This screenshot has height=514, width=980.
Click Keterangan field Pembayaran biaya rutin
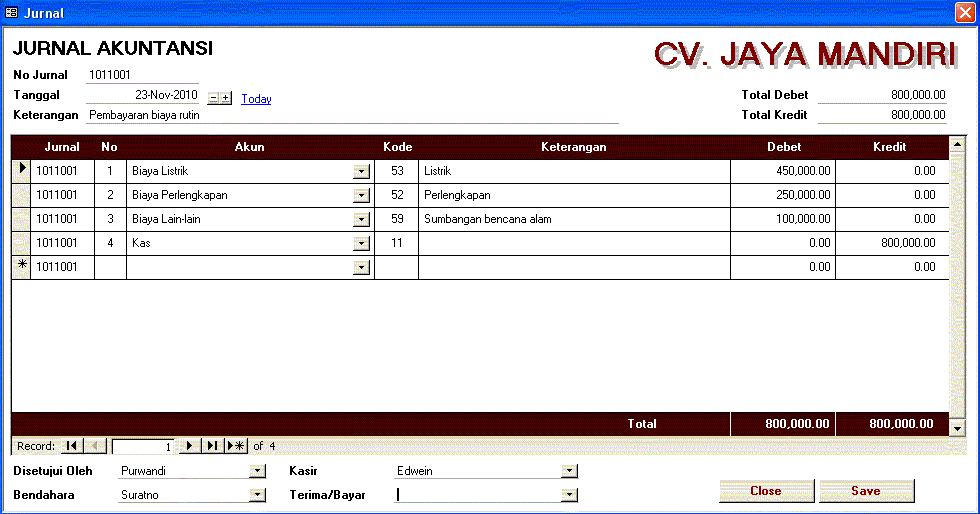(352, 115)
